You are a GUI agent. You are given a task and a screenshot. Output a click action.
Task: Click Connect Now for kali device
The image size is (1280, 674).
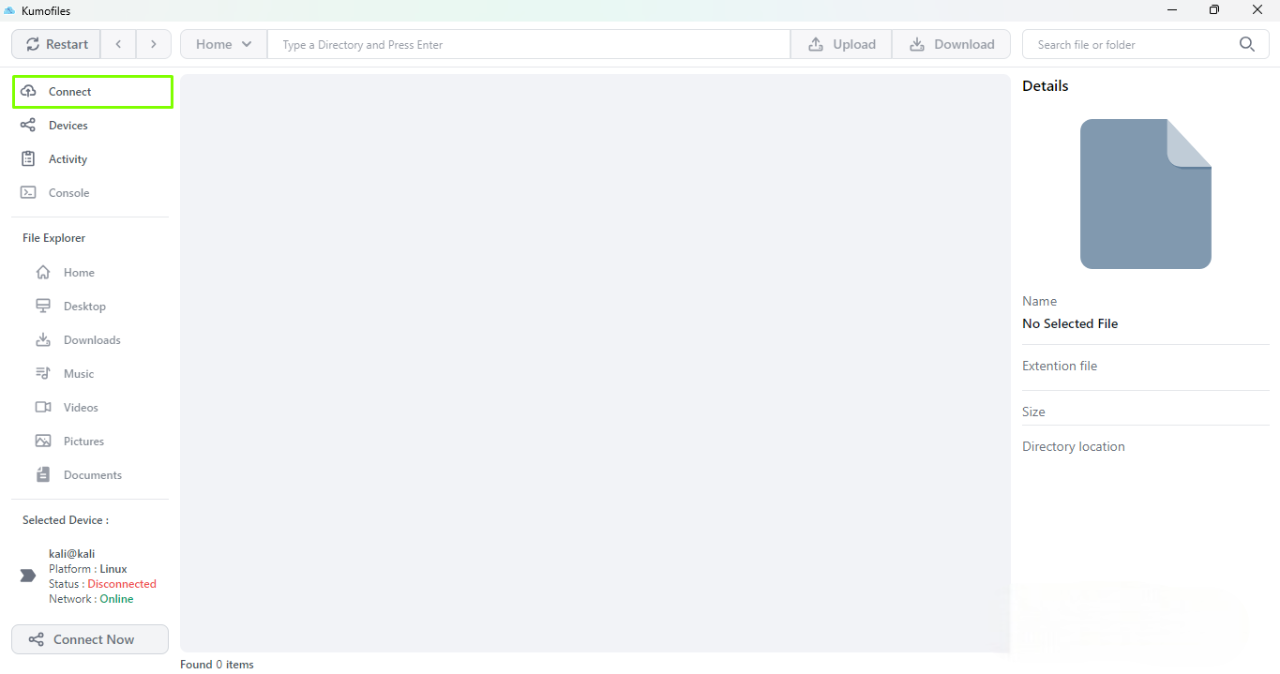tap(90, 640)
